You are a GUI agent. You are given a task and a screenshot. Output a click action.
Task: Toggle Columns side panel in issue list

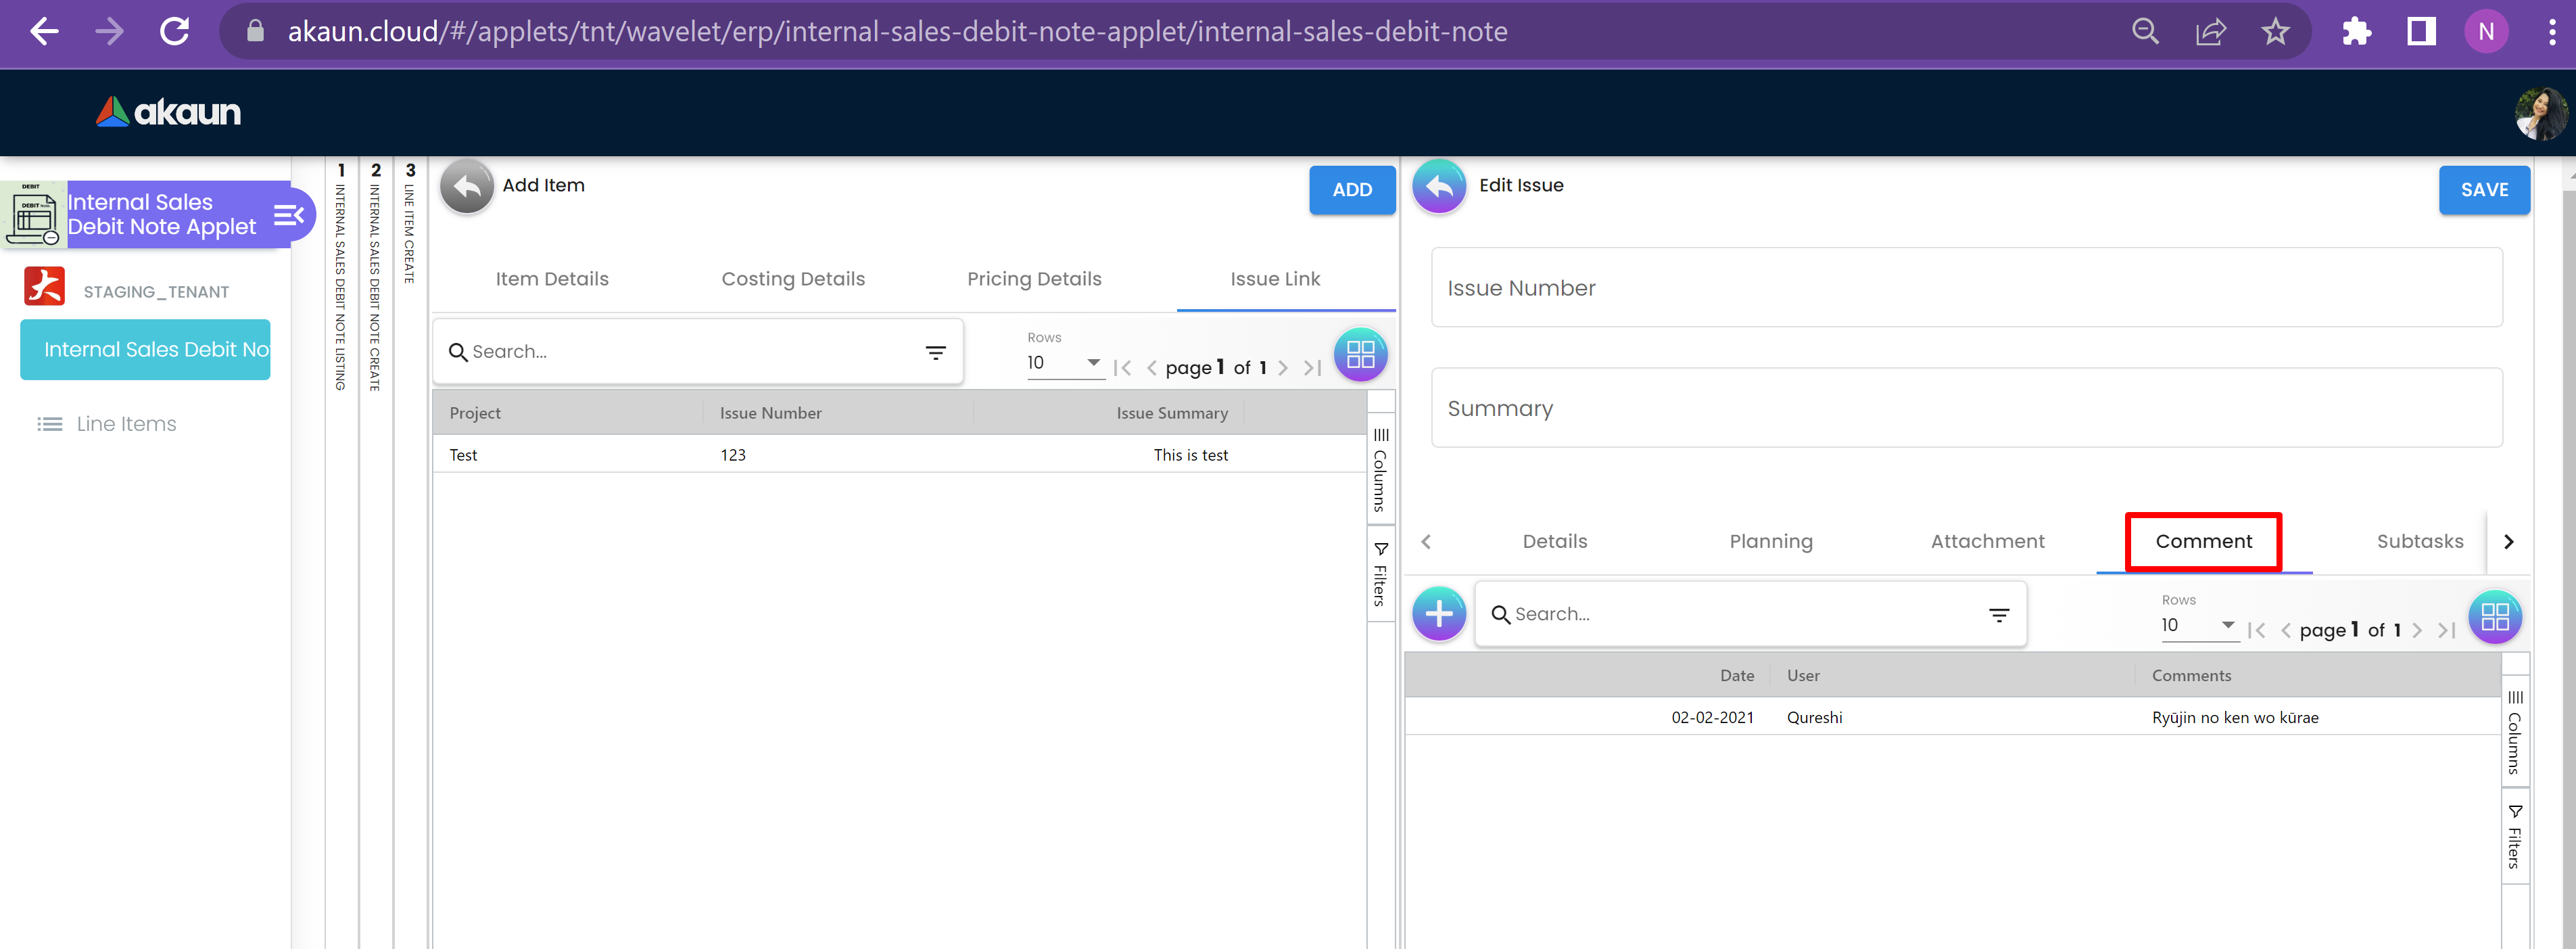coord(1380,469)
